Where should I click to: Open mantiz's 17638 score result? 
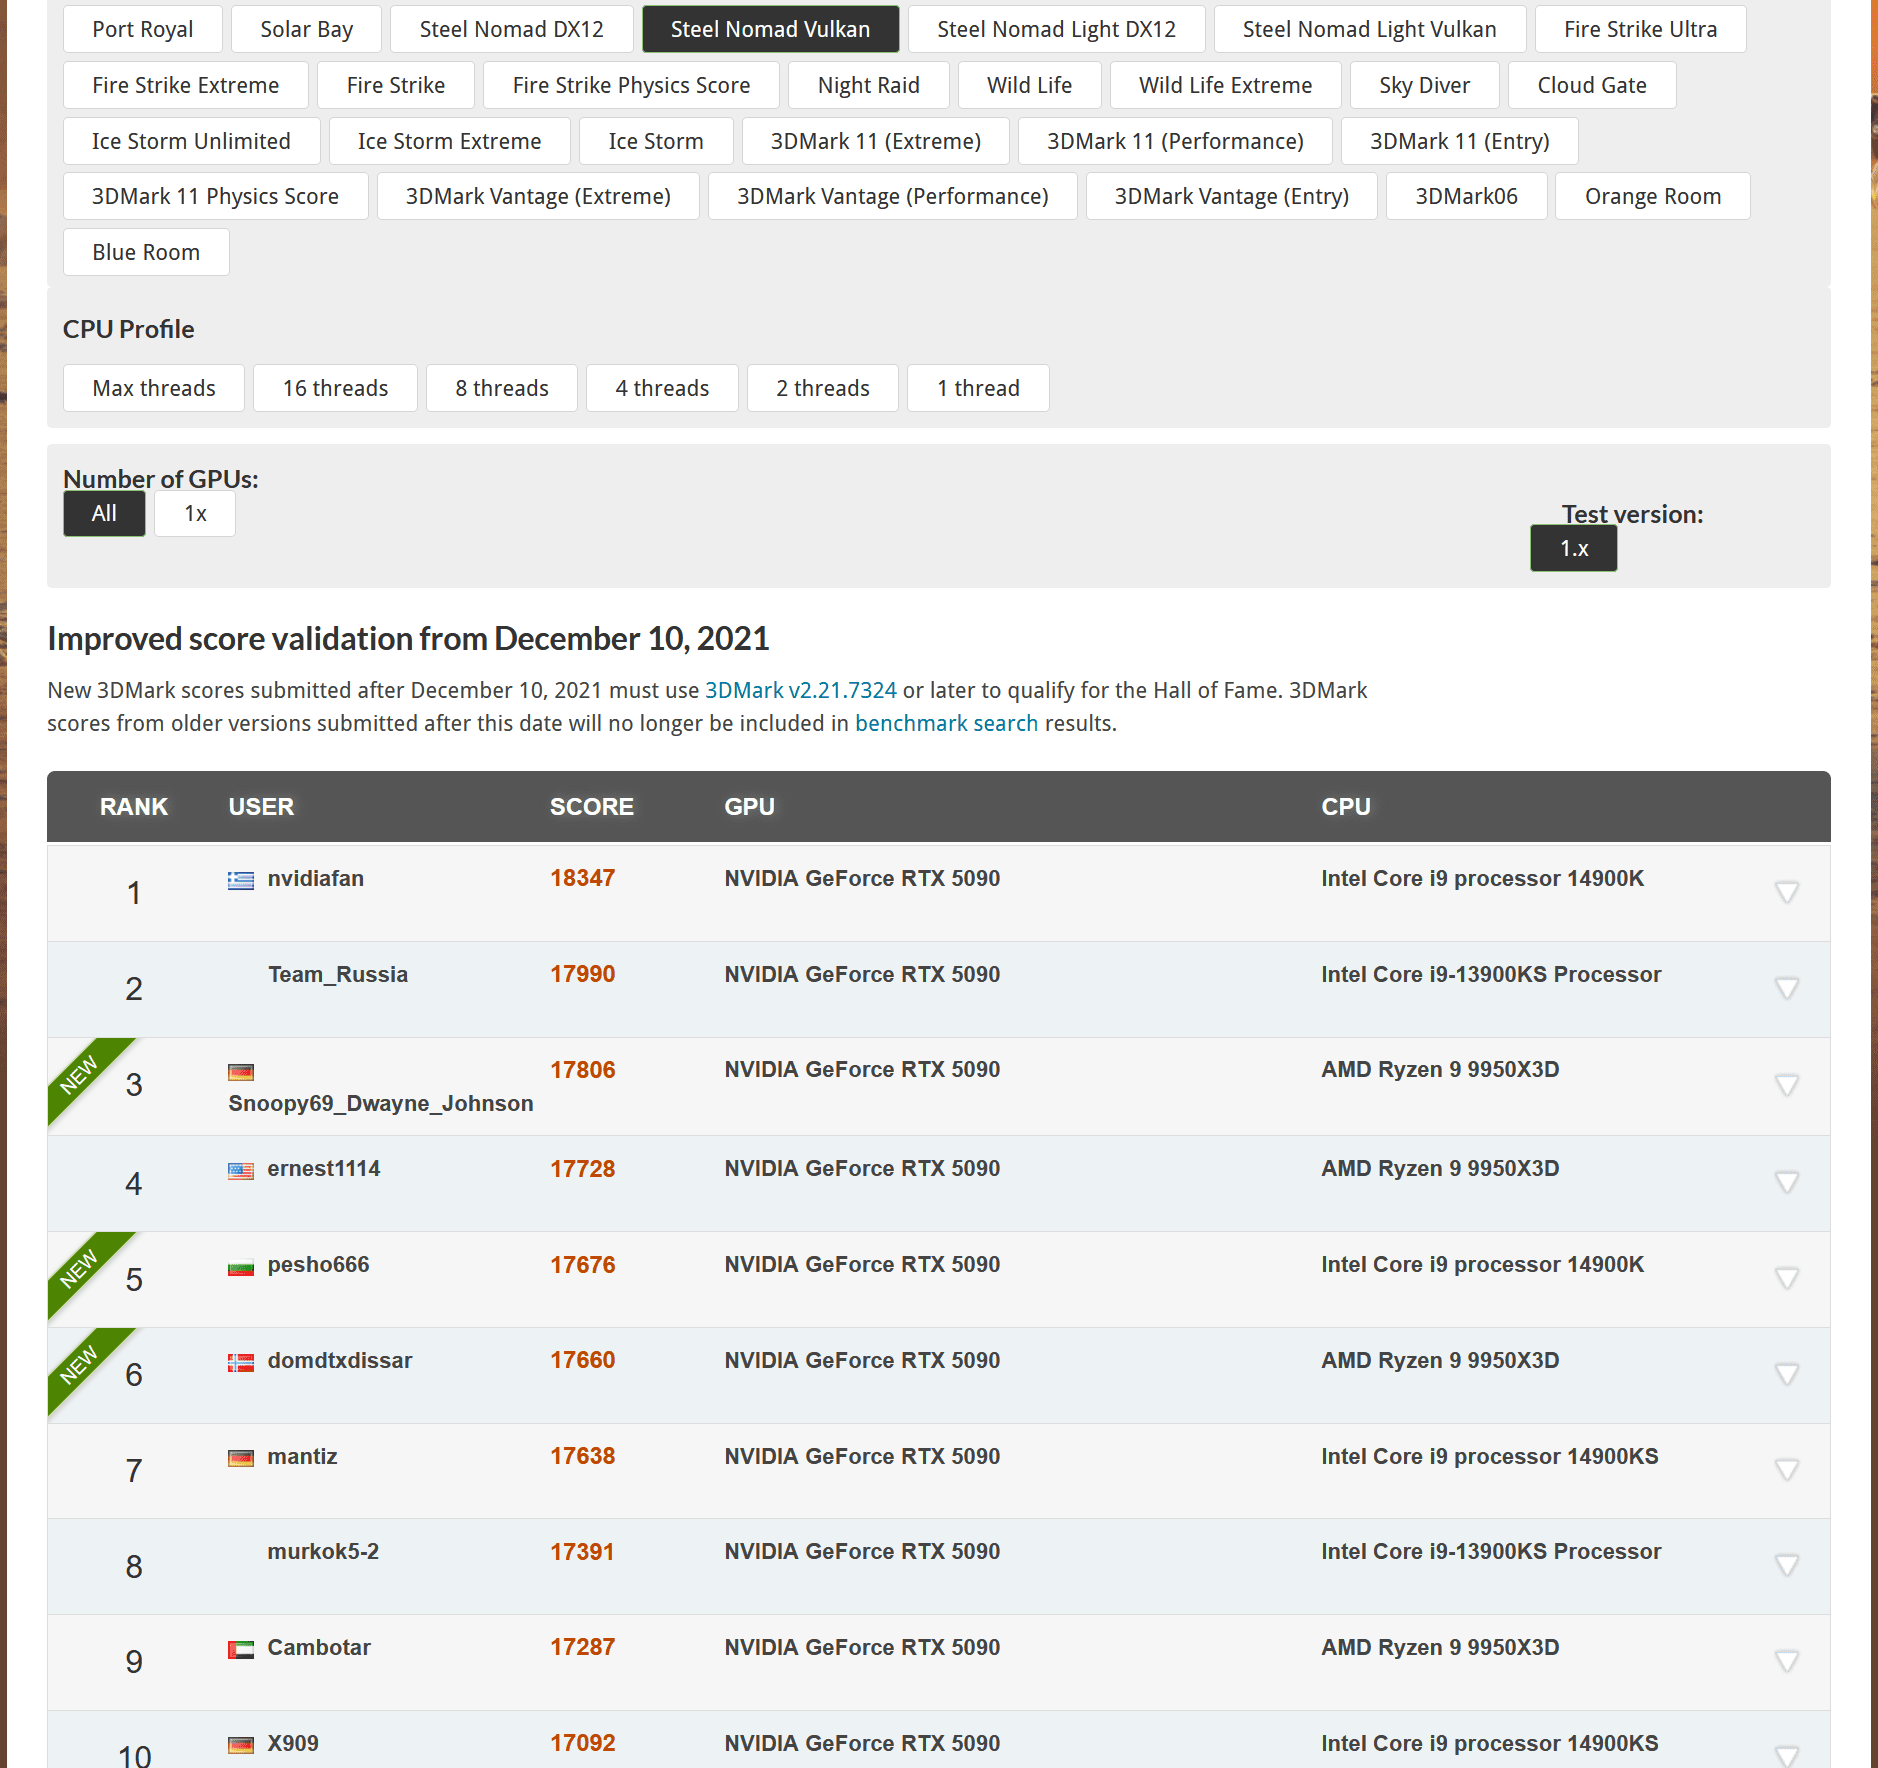pos(583,1456)
